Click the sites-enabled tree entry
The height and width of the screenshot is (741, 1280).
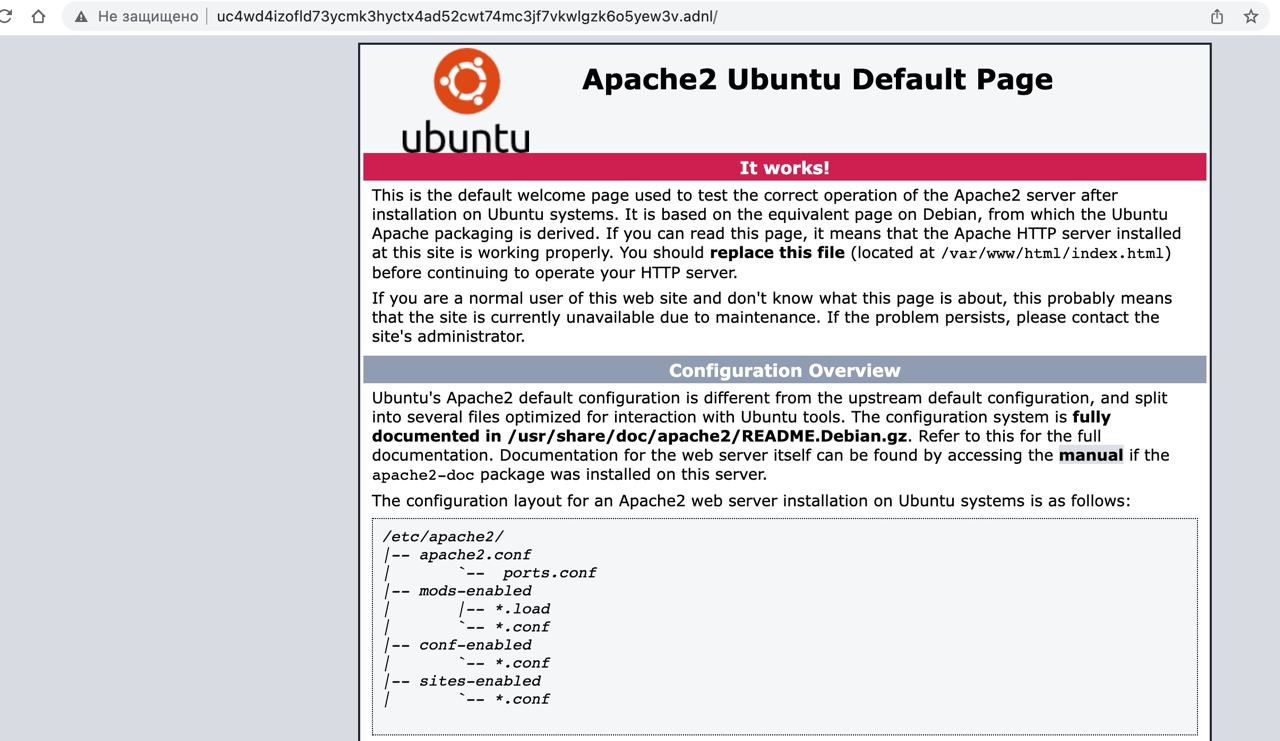tap(480, 681)
